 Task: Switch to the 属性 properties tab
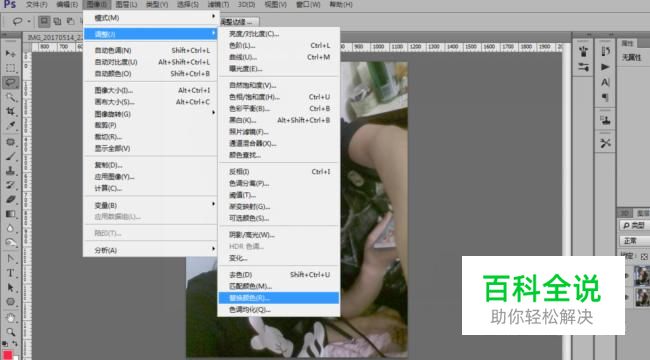coord(627,43)
